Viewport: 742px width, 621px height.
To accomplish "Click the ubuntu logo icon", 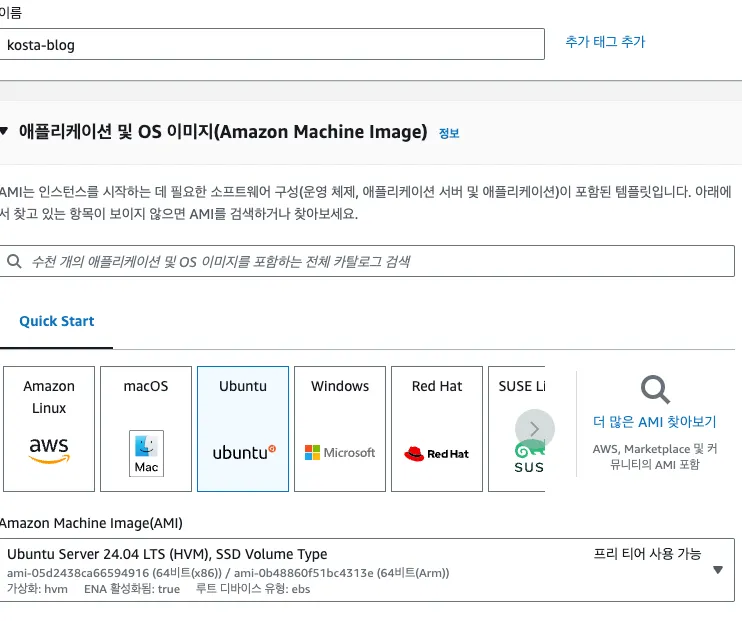I will click(244, 452).
